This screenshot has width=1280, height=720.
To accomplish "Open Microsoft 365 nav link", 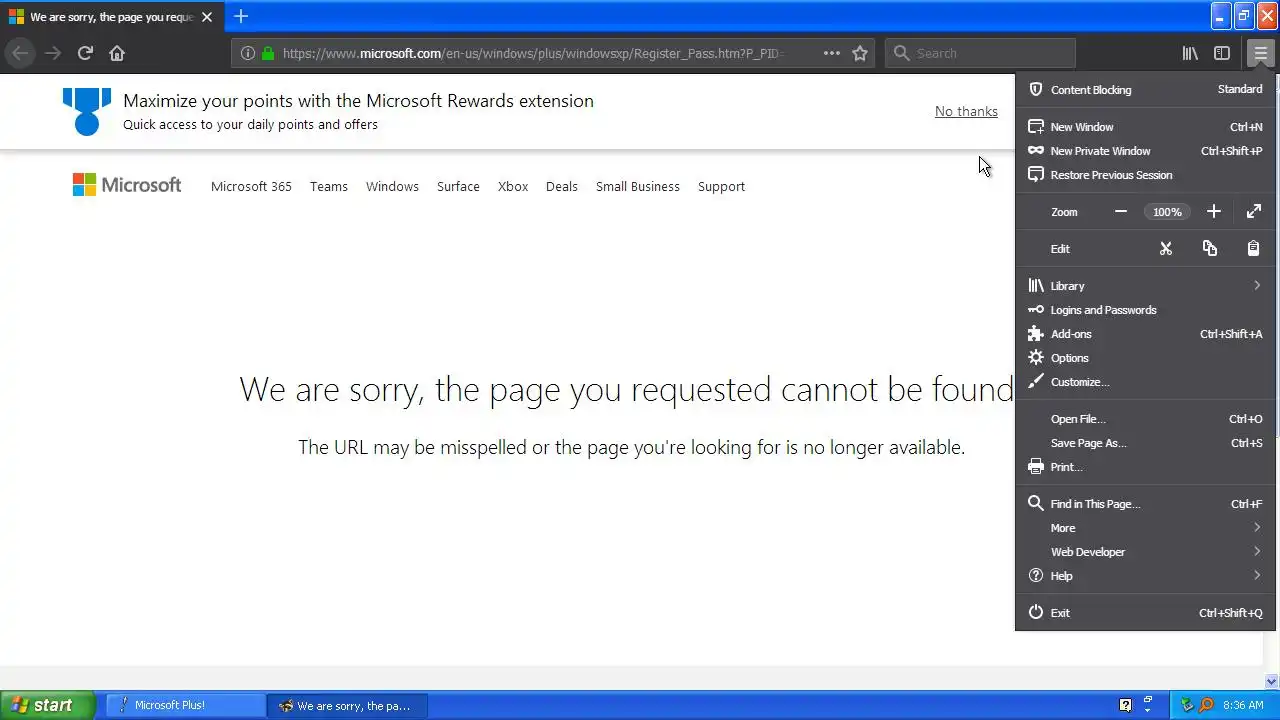I will tap(251, 186).
